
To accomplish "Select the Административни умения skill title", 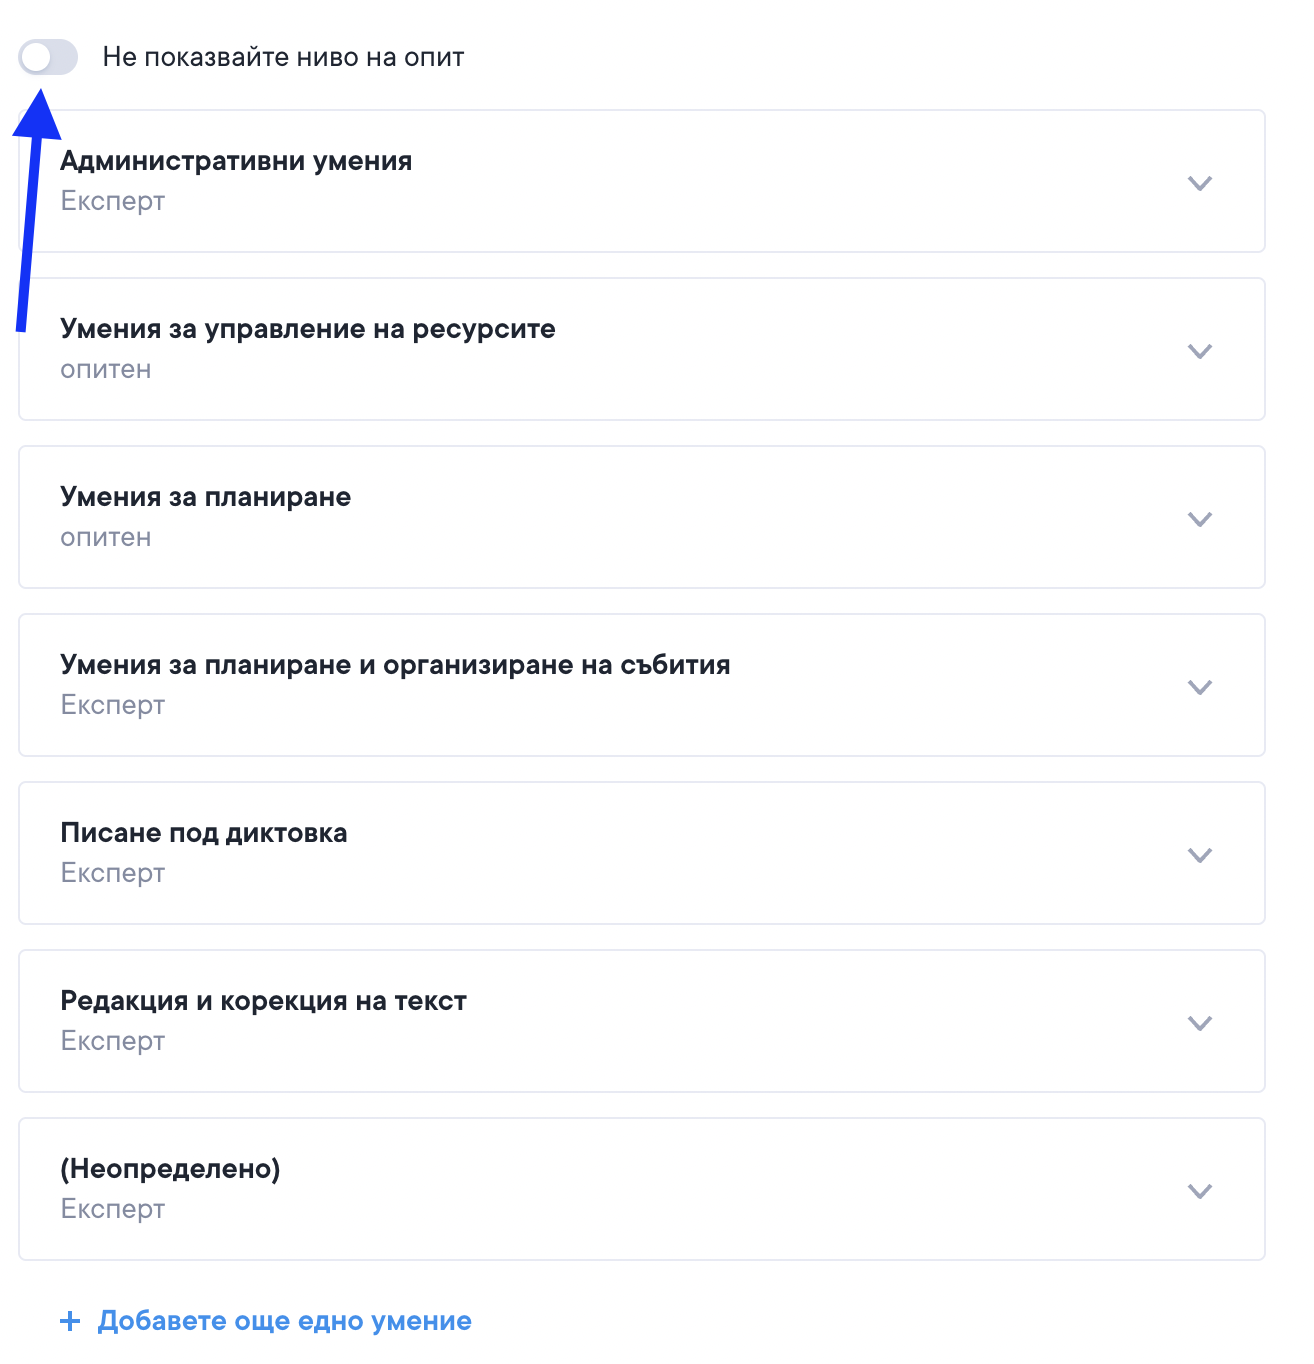I will click(236, 161).
